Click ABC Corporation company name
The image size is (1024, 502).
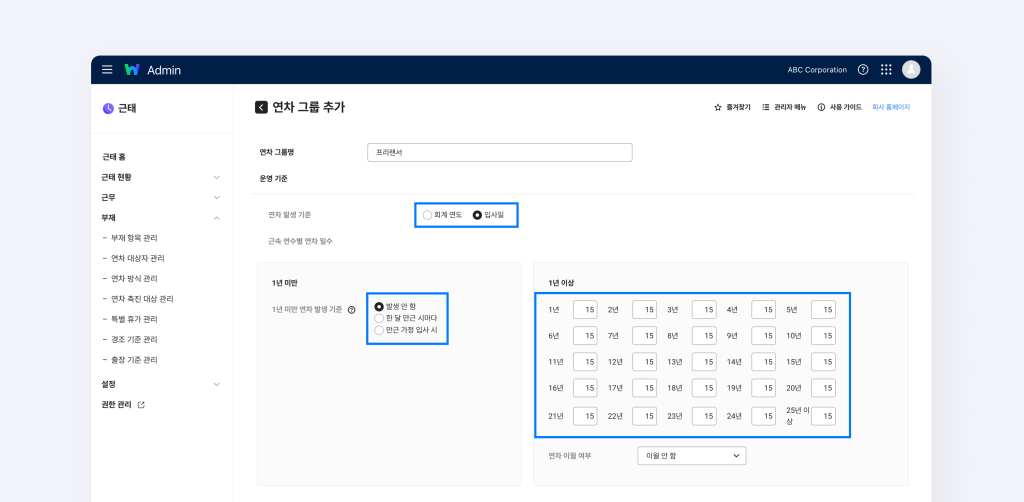point(817,70)
